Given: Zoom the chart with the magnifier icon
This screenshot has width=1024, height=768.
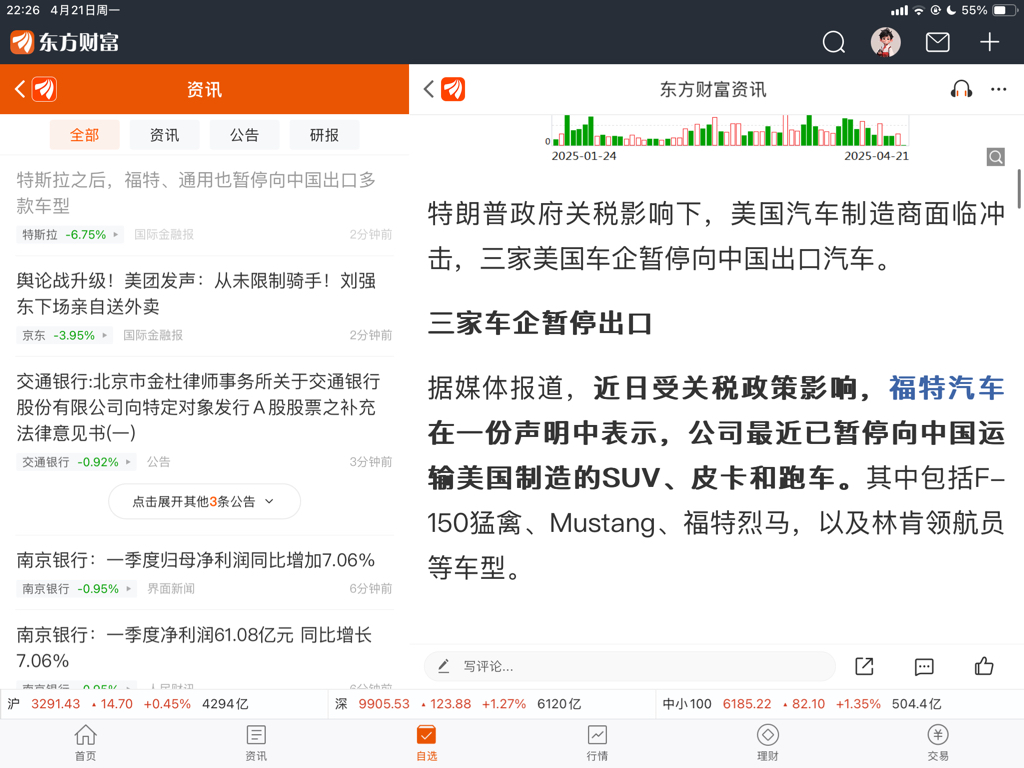Looking at the screenshot, I should (x=995, y=157).
